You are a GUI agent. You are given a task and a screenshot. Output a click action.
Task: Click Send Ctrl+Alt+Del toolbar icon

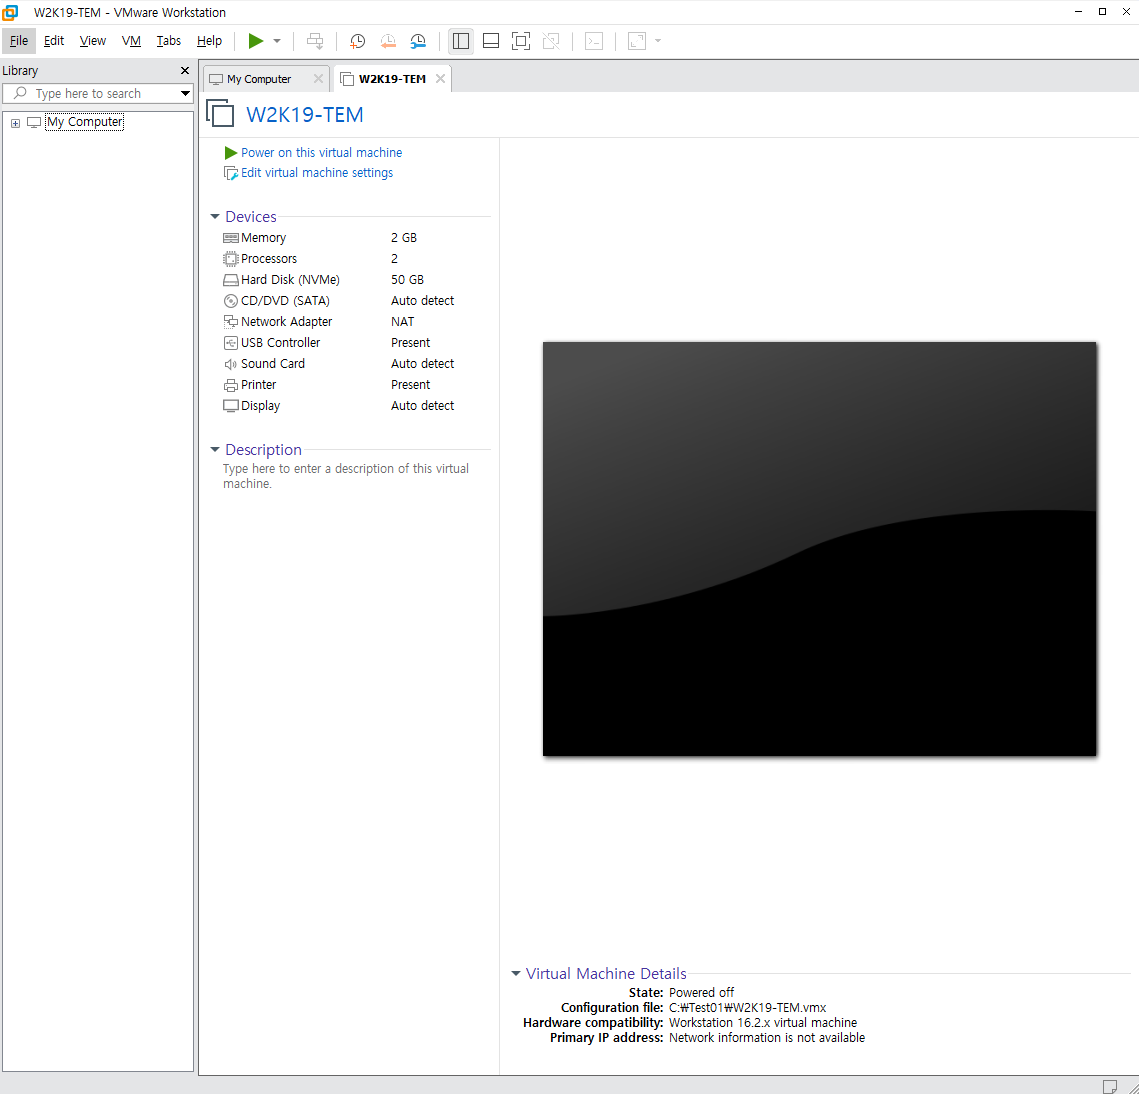[315, 41]
